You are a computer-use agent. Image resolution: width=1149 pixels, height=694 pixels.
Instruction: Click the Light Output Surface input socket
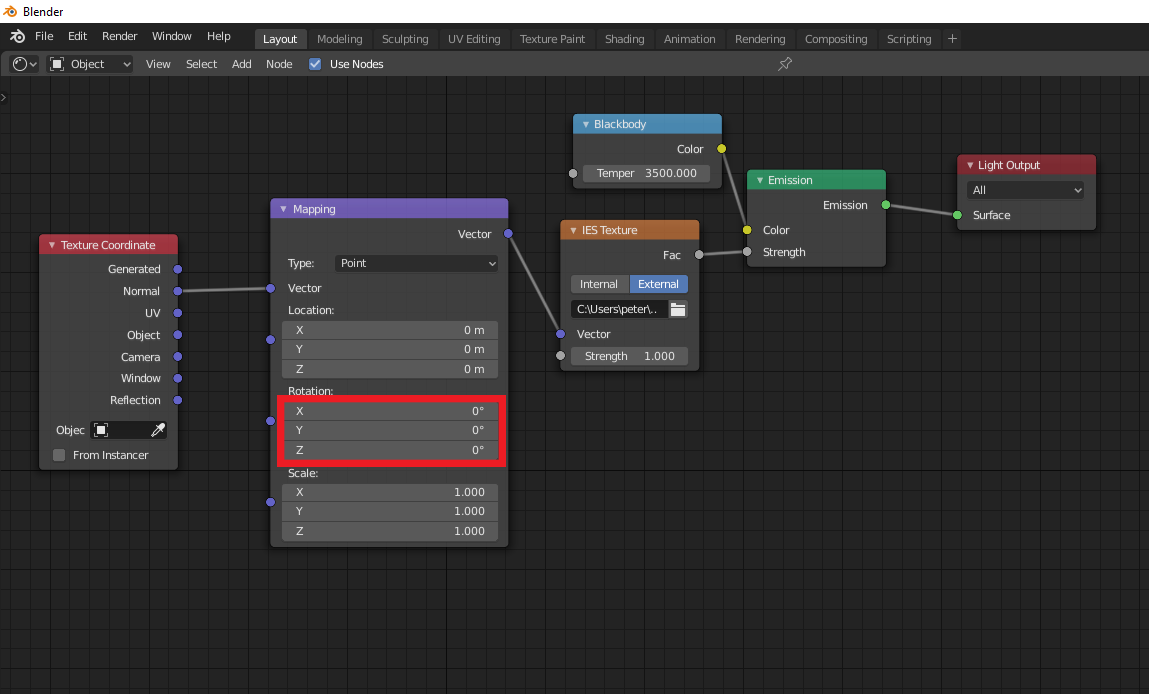tap(957, 215)
